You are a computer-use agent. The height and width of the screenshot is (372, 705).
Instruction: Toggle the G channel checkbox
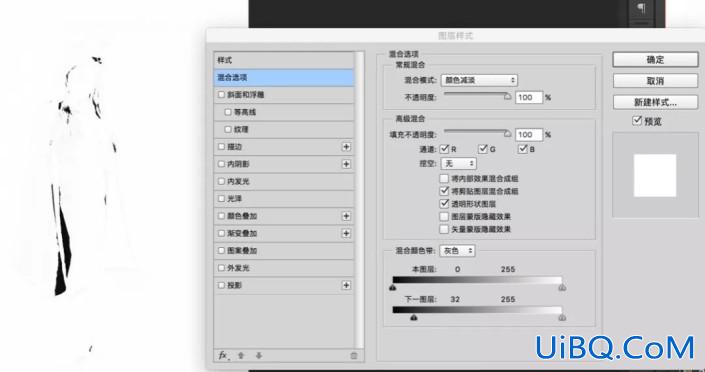point(483,149)
